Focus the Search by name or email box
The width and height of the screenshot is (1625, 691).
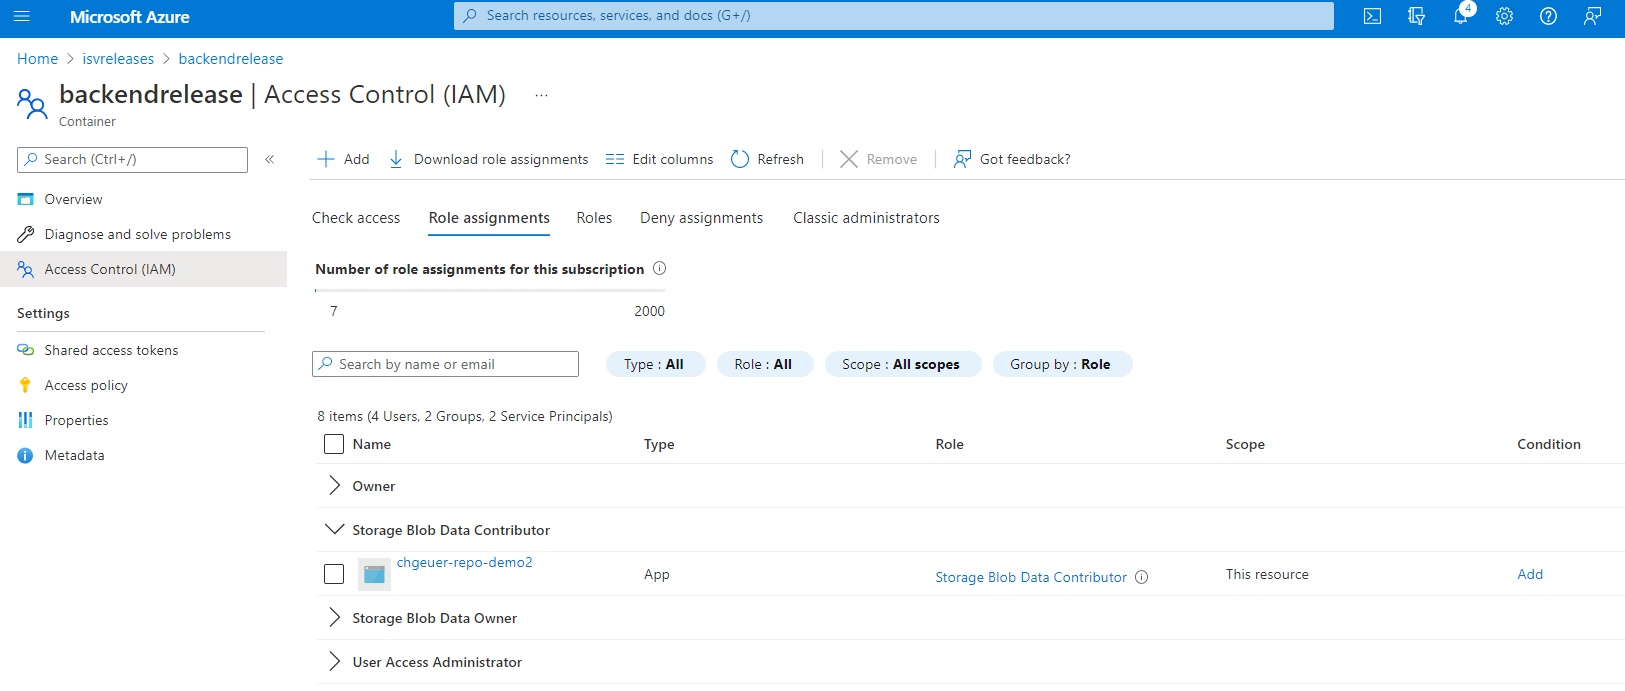click(445, 364)
